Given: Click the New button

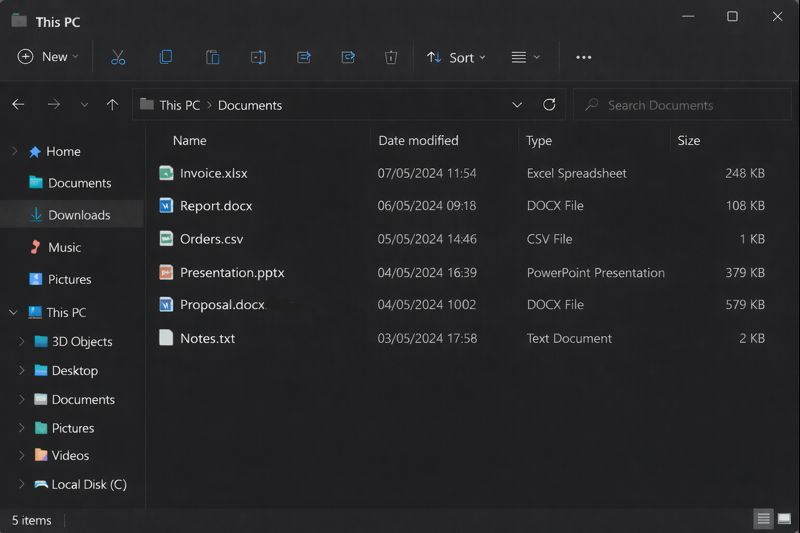Looking at the screenshot, I should [48, 57].
